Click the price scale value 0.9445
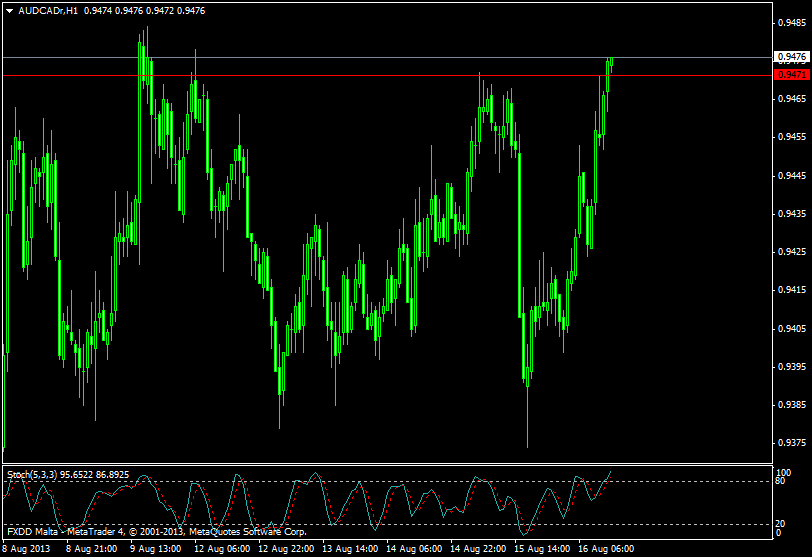This screenshot has width=812, height=557. (792, 176)
